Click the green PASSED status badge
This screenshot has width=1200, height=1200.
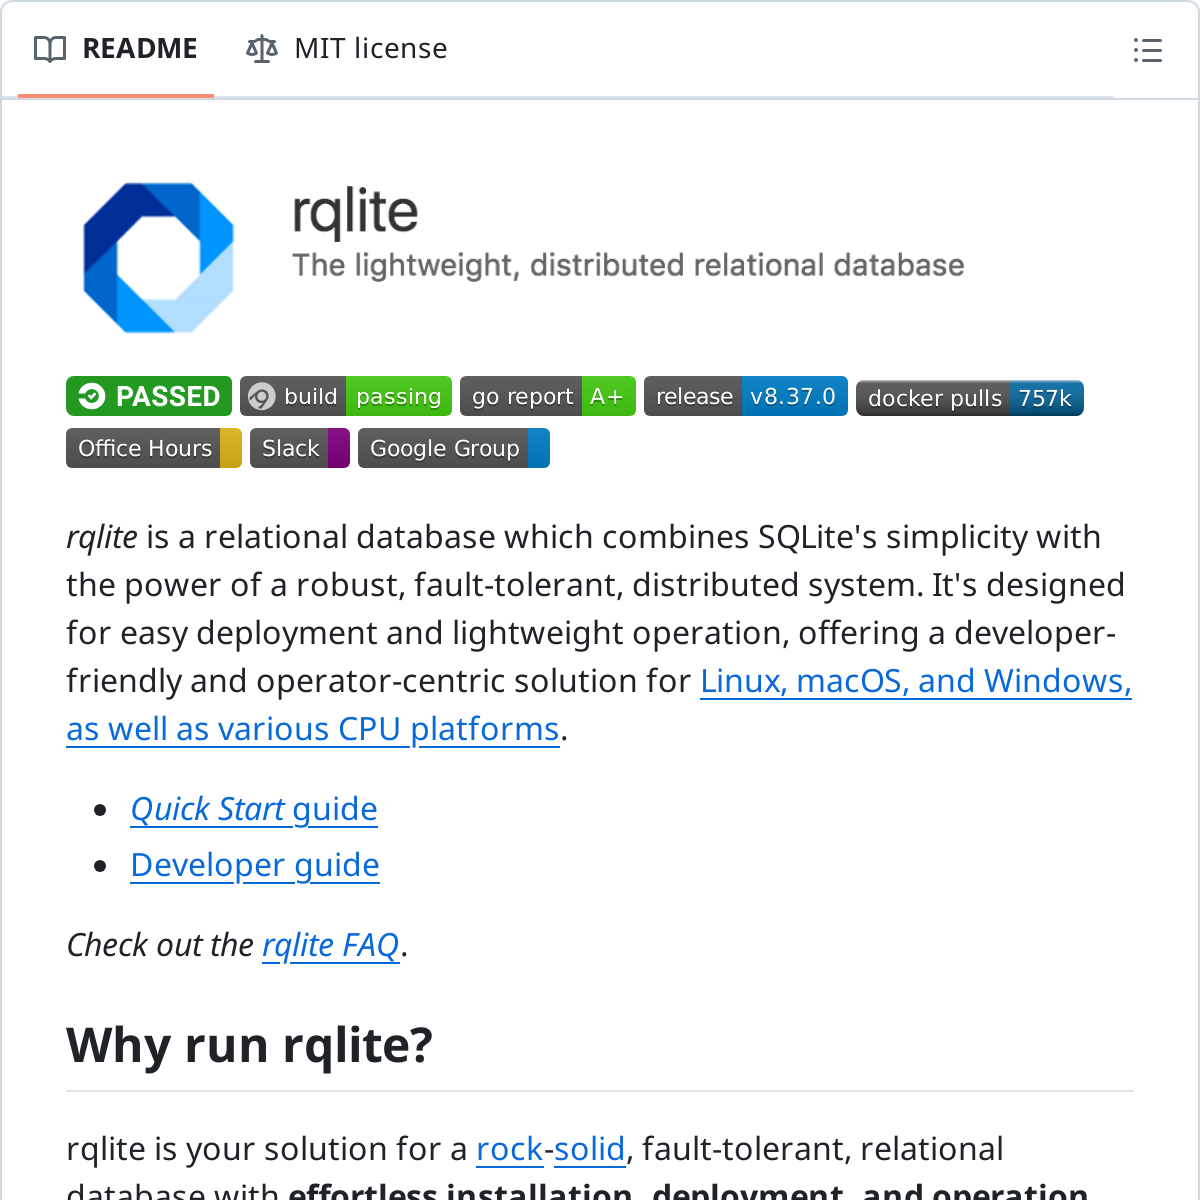pyautogui.click(x=149, y=396)
